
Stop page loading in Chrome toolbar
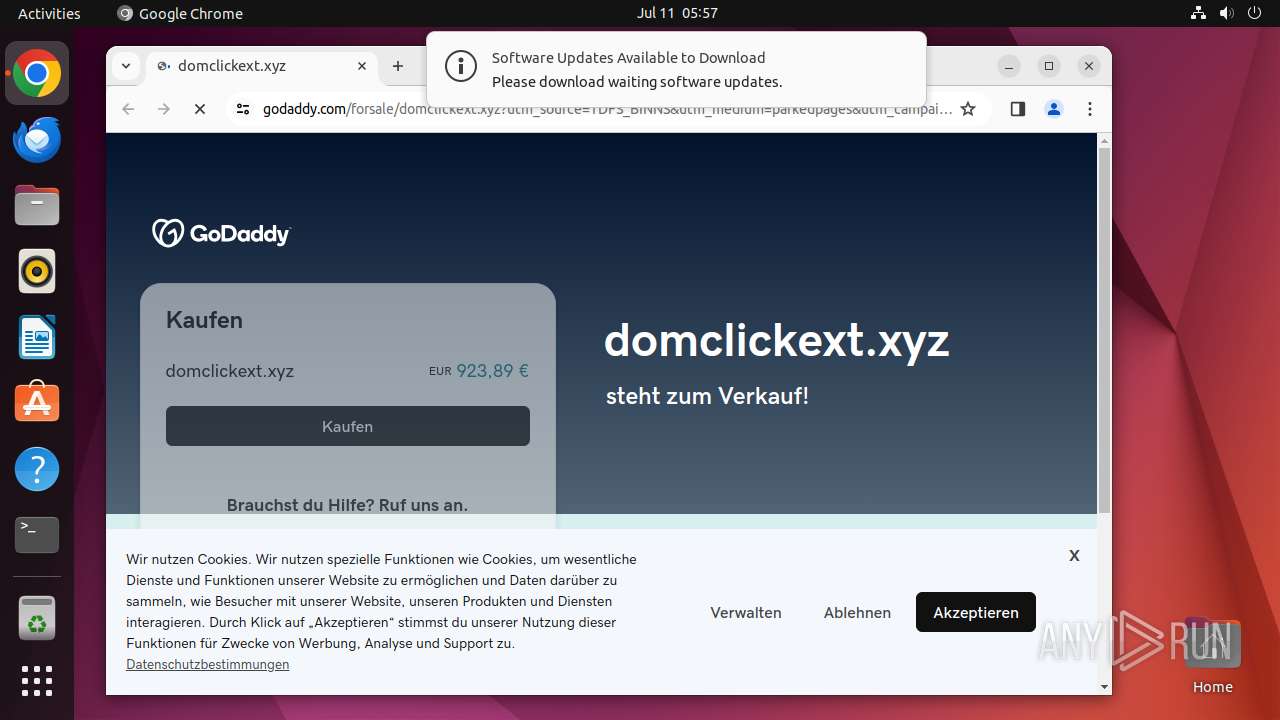(x=200, y=109)
